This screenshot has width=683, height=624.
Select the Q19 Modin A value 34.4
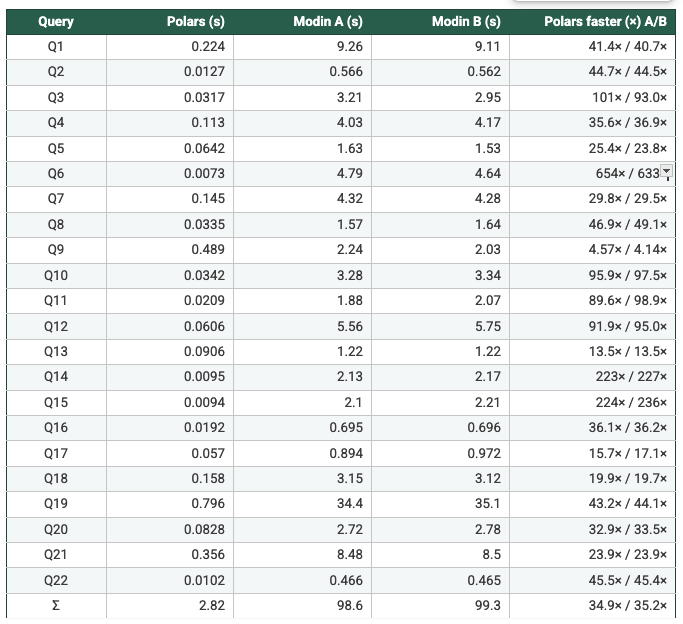pos(302,504)
